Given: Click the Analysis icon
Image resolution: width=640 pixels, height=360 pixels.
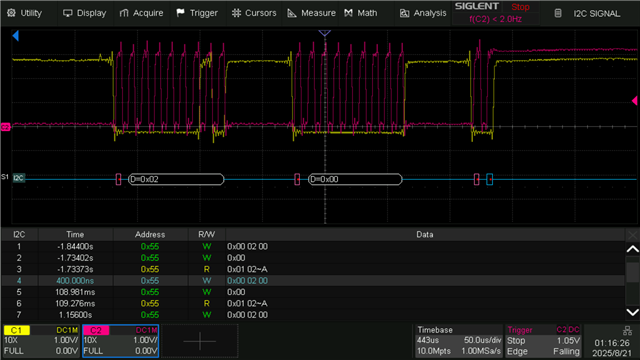Looking at the screenshot, I should coord(404,13).
